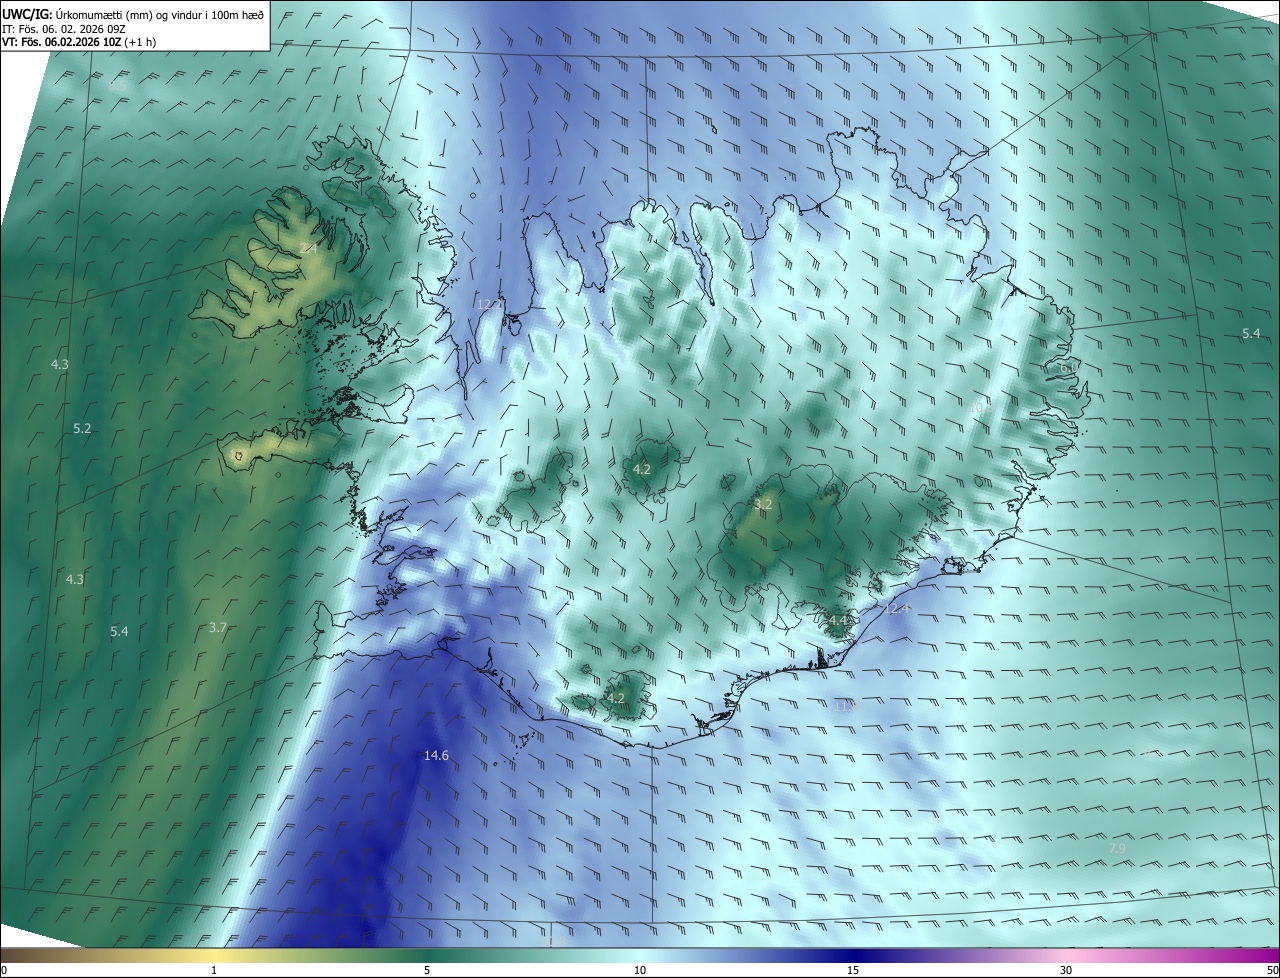Click the color scale at the 5 tick label

[x=427, y=970]
